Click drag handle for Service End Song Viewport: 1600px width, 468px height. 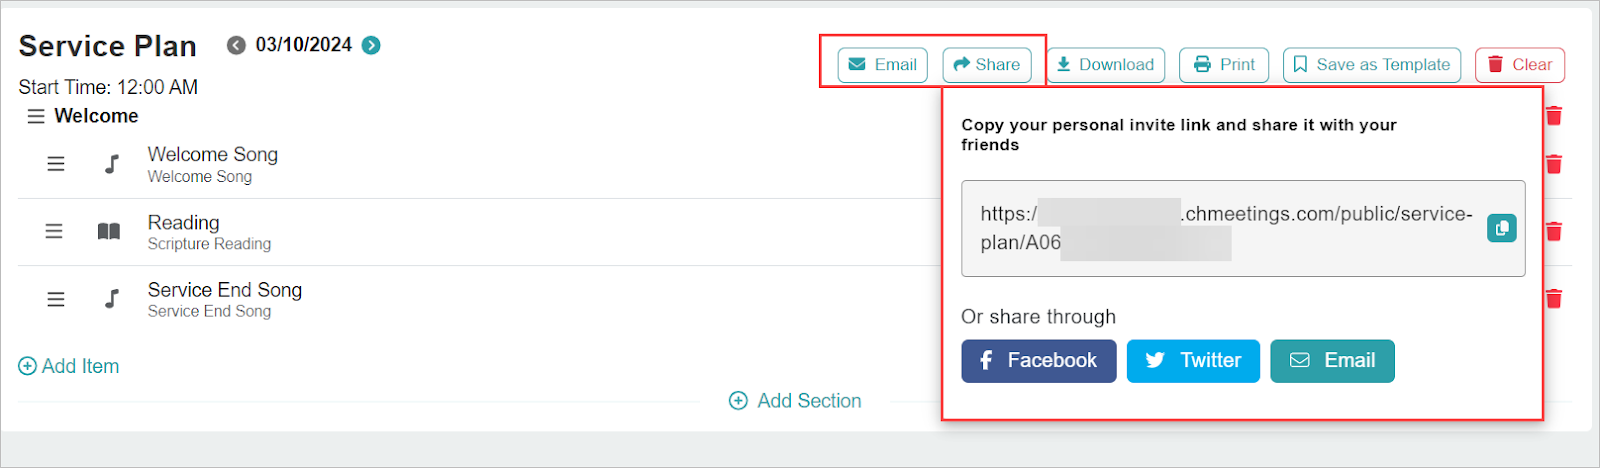click(56, 299)
